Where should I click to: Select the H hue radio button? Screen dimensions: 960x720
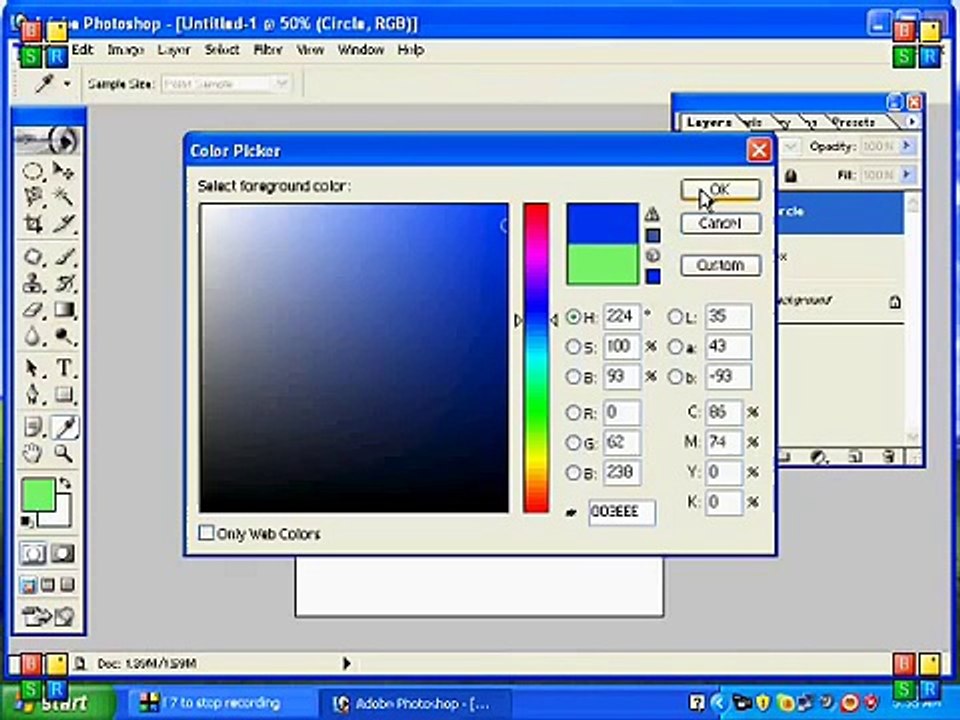point(573,317)
